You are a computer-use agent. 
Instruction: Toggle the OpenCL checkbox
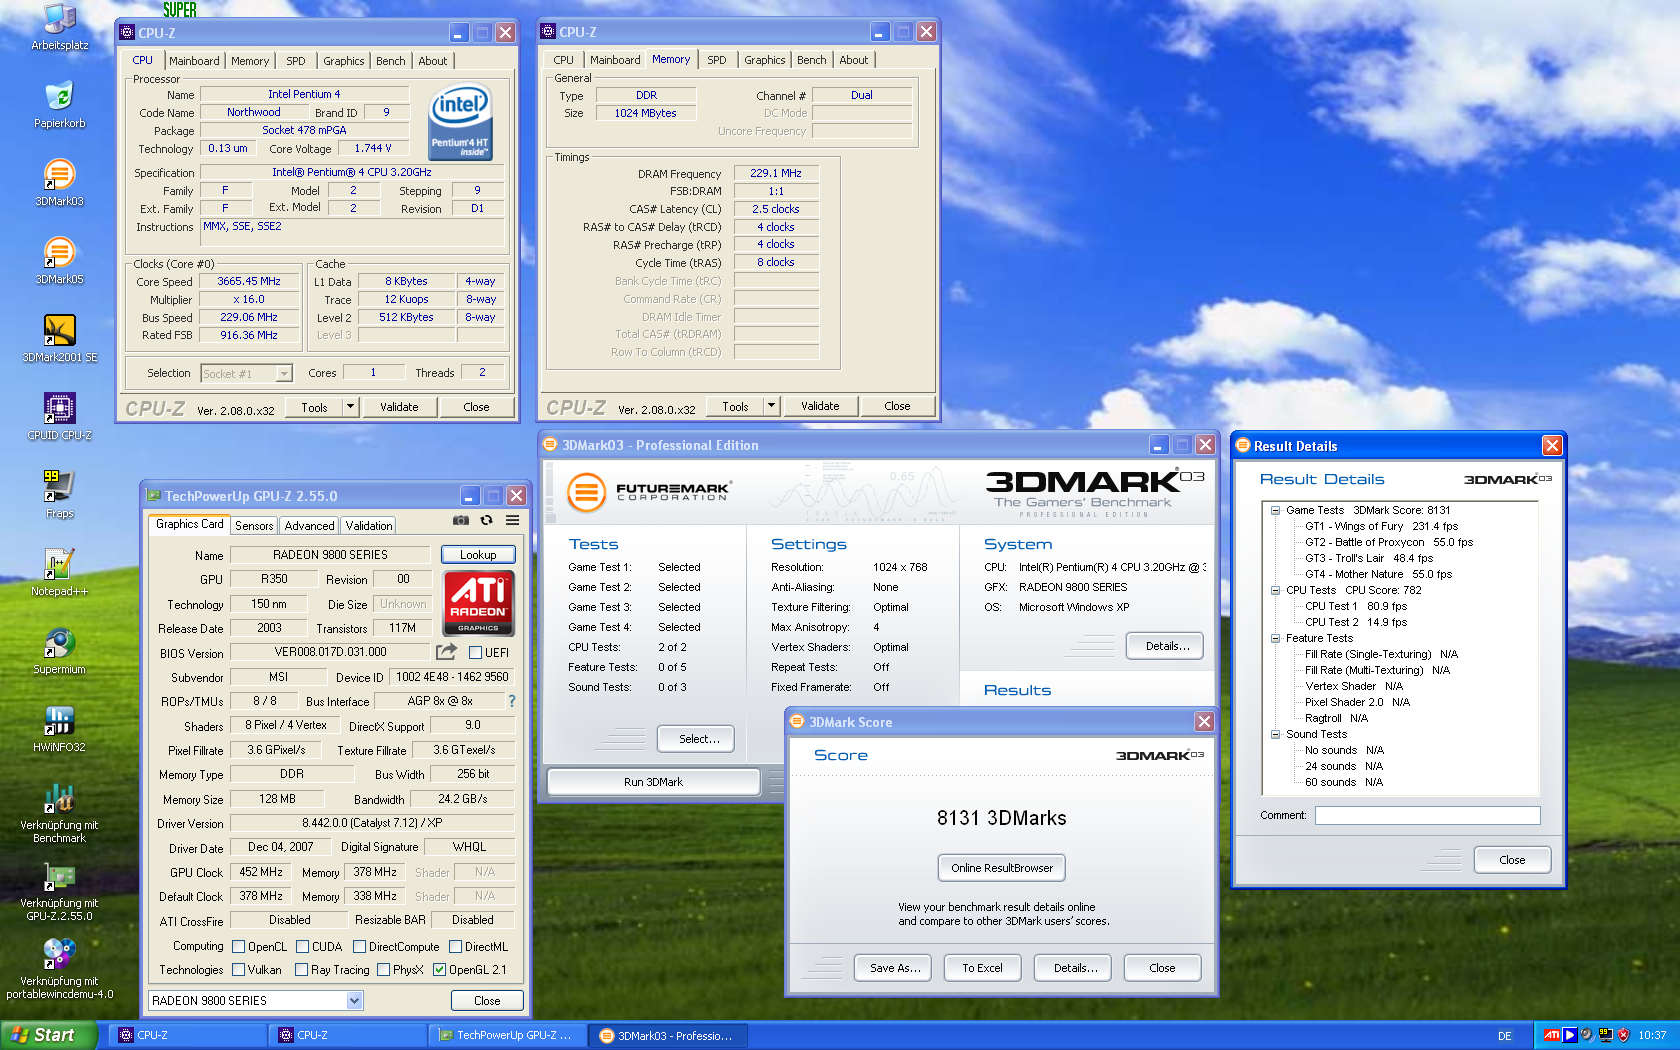pyautogui.click(x=239, y=947)
